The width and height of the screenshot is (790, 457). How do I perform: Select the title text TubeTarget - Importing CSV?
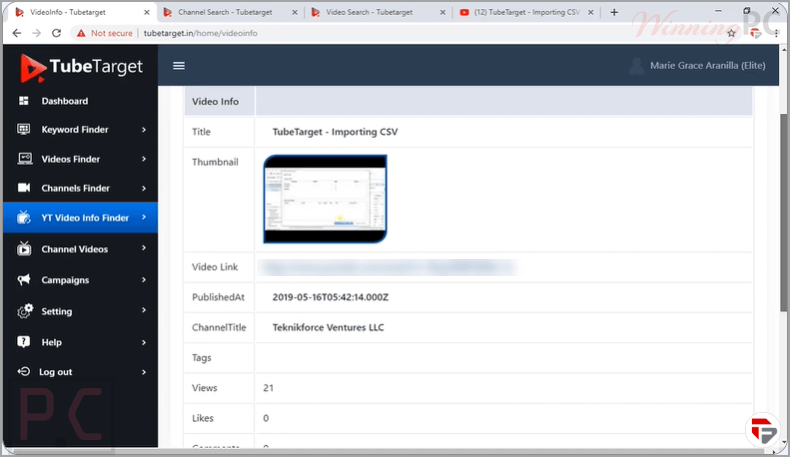point(335,132)
